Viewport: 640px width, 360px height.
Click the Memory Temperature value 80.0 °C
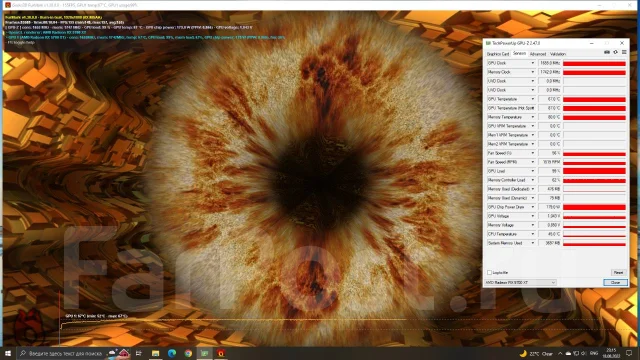550,117
